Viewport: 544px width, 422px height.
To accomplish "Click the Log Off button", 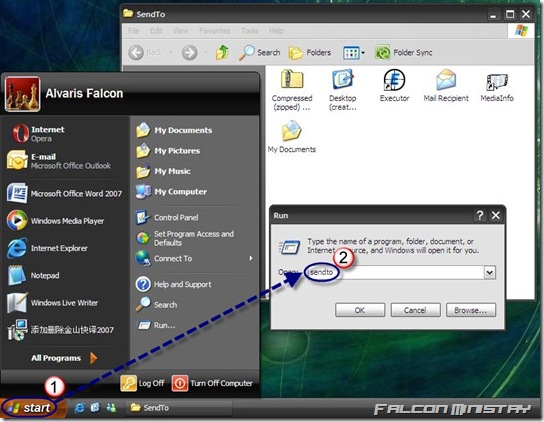I will [142, 383].
